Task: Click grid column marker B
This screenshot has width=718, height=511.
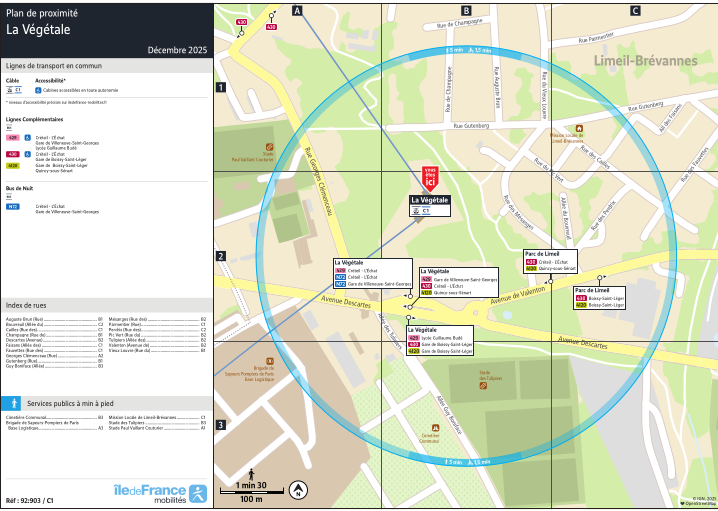Action: [466, 11]
